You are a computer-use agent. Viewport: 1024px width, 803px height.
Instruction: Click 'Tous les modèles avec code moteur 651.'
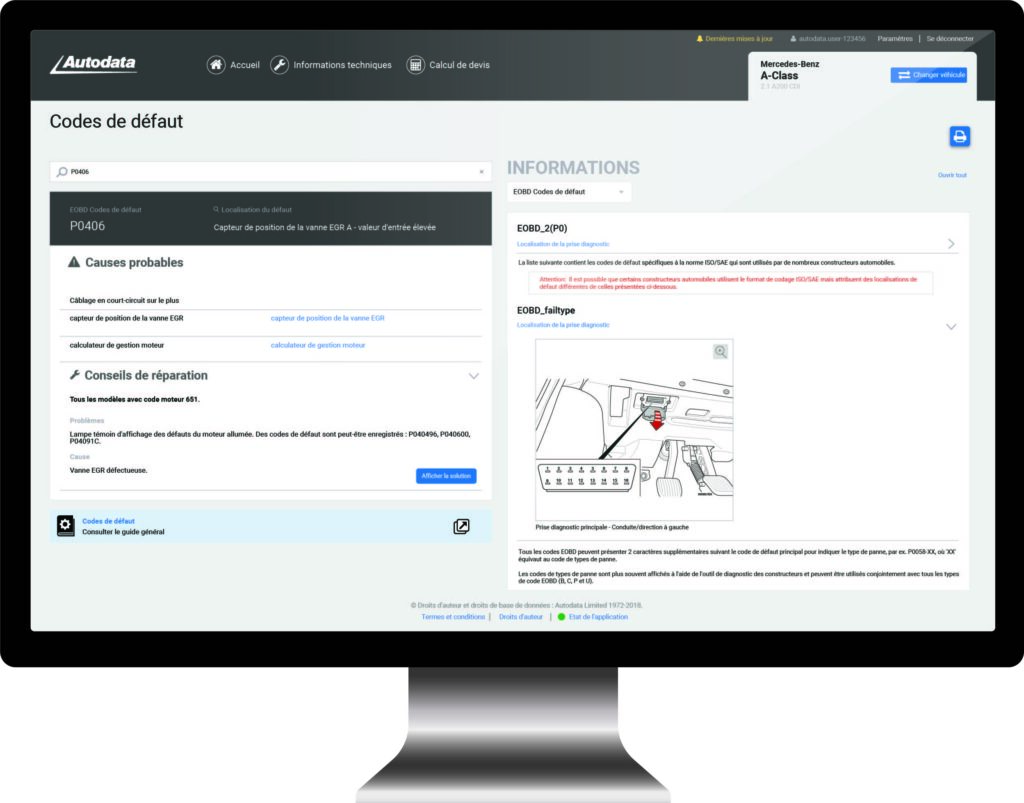(x=135, y=399)
